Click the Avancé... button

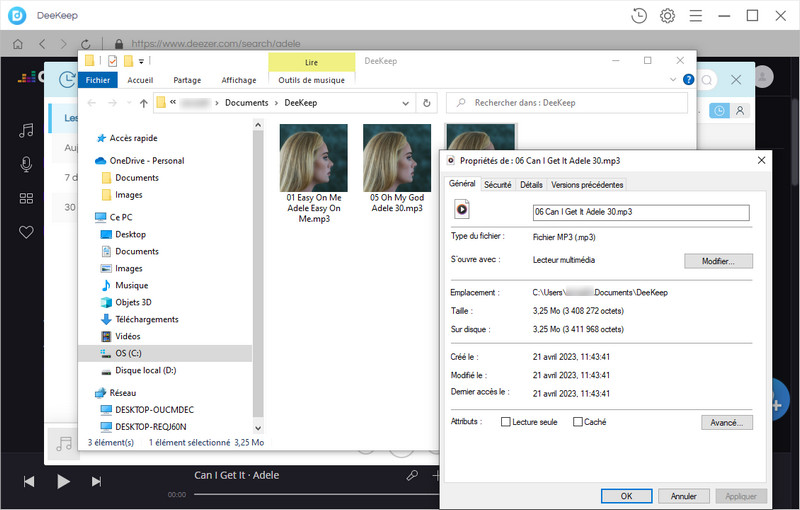pyautogui.click(x=727, y=422)
